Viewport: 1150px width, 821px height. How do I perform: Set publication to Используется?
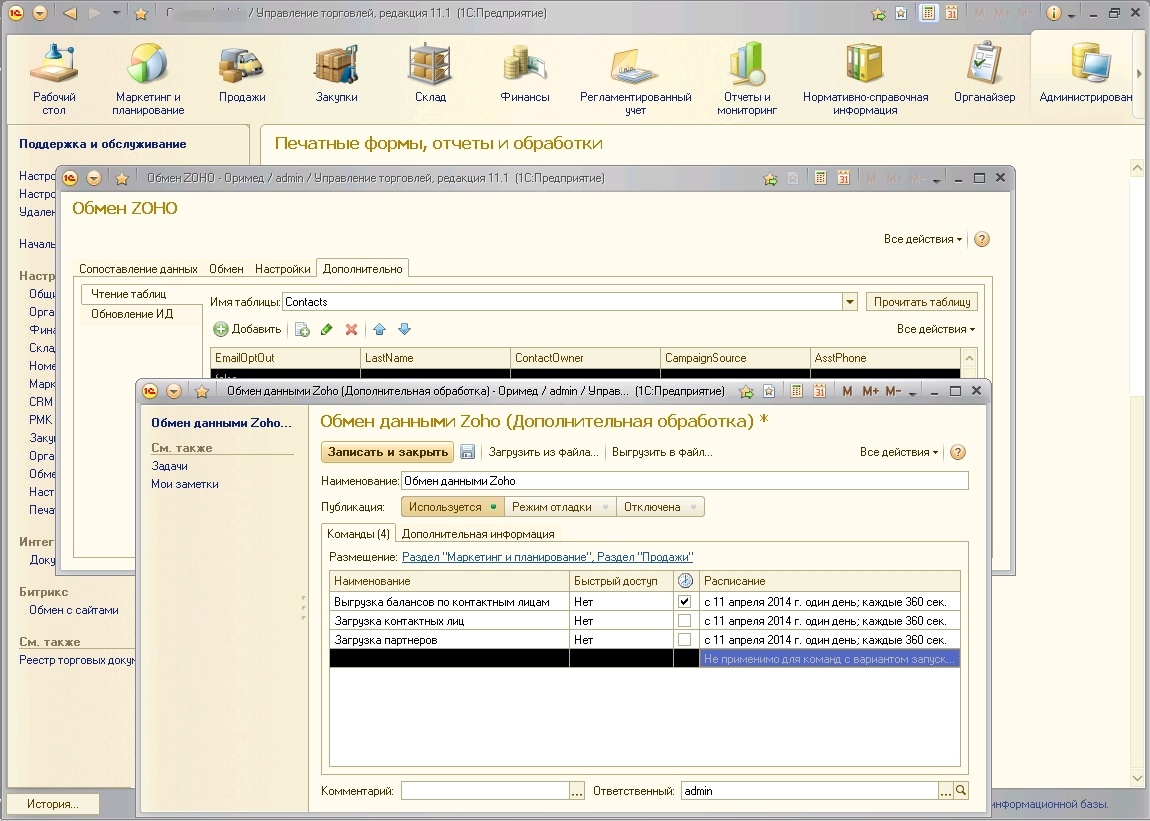click(452, 507)
